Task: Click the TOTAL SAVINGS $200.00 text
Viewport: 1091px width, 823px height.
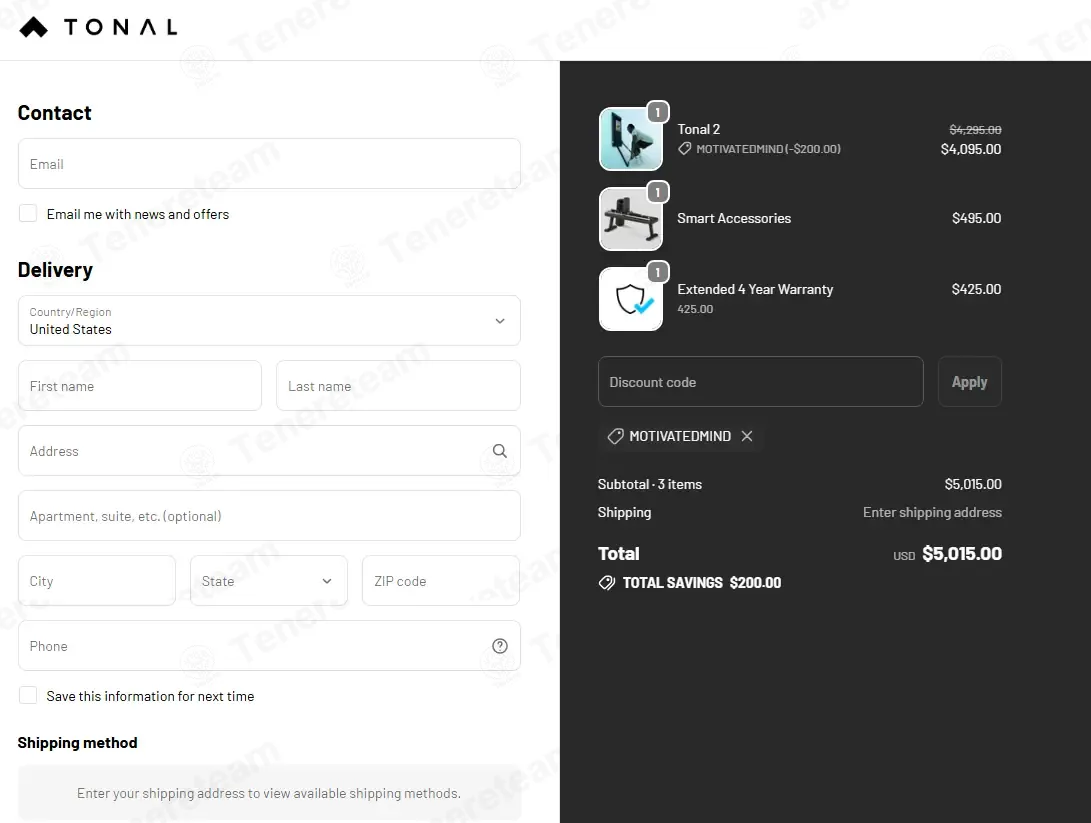Action: 702,583
